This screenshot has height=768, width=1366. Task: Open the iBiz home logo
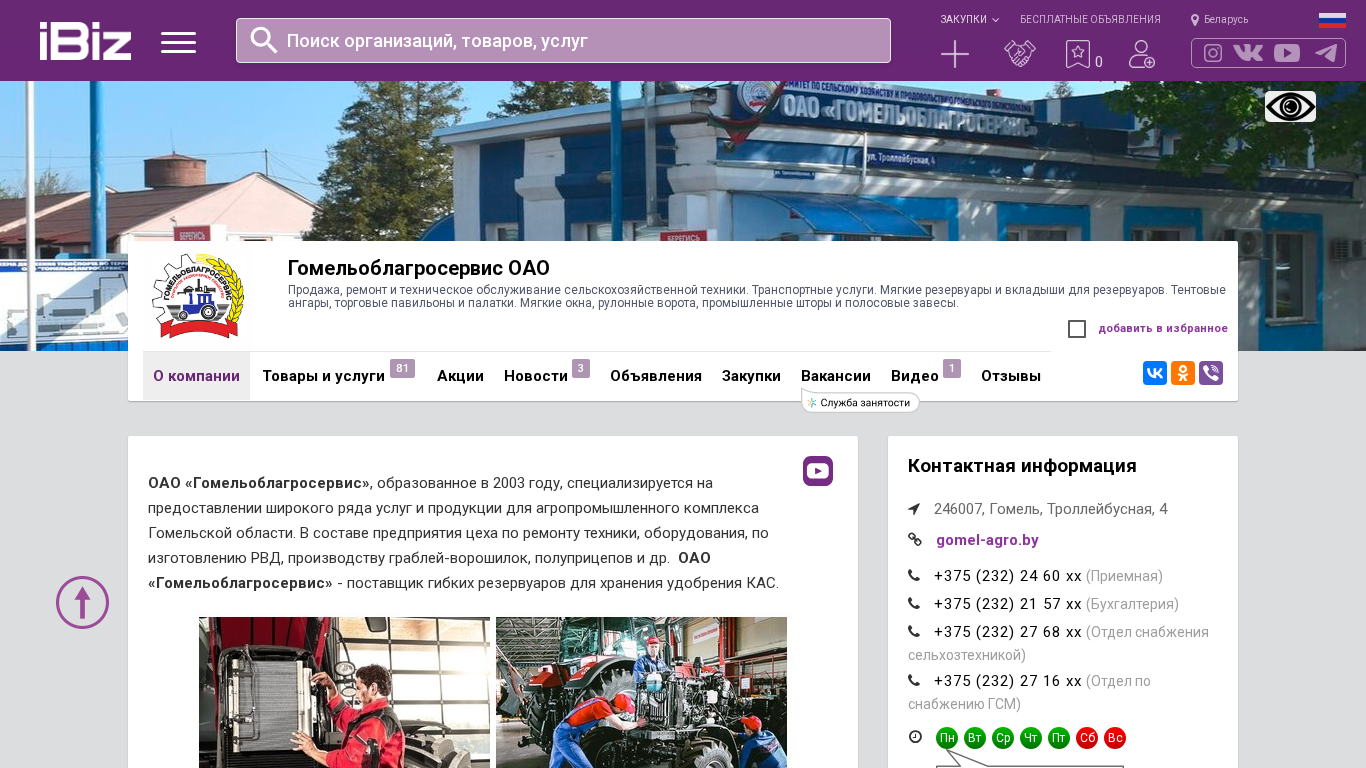click(85, 41)
